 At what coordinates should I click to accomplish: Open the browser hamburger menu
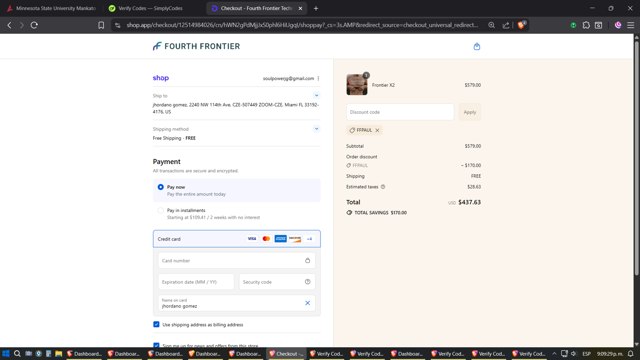631,25
